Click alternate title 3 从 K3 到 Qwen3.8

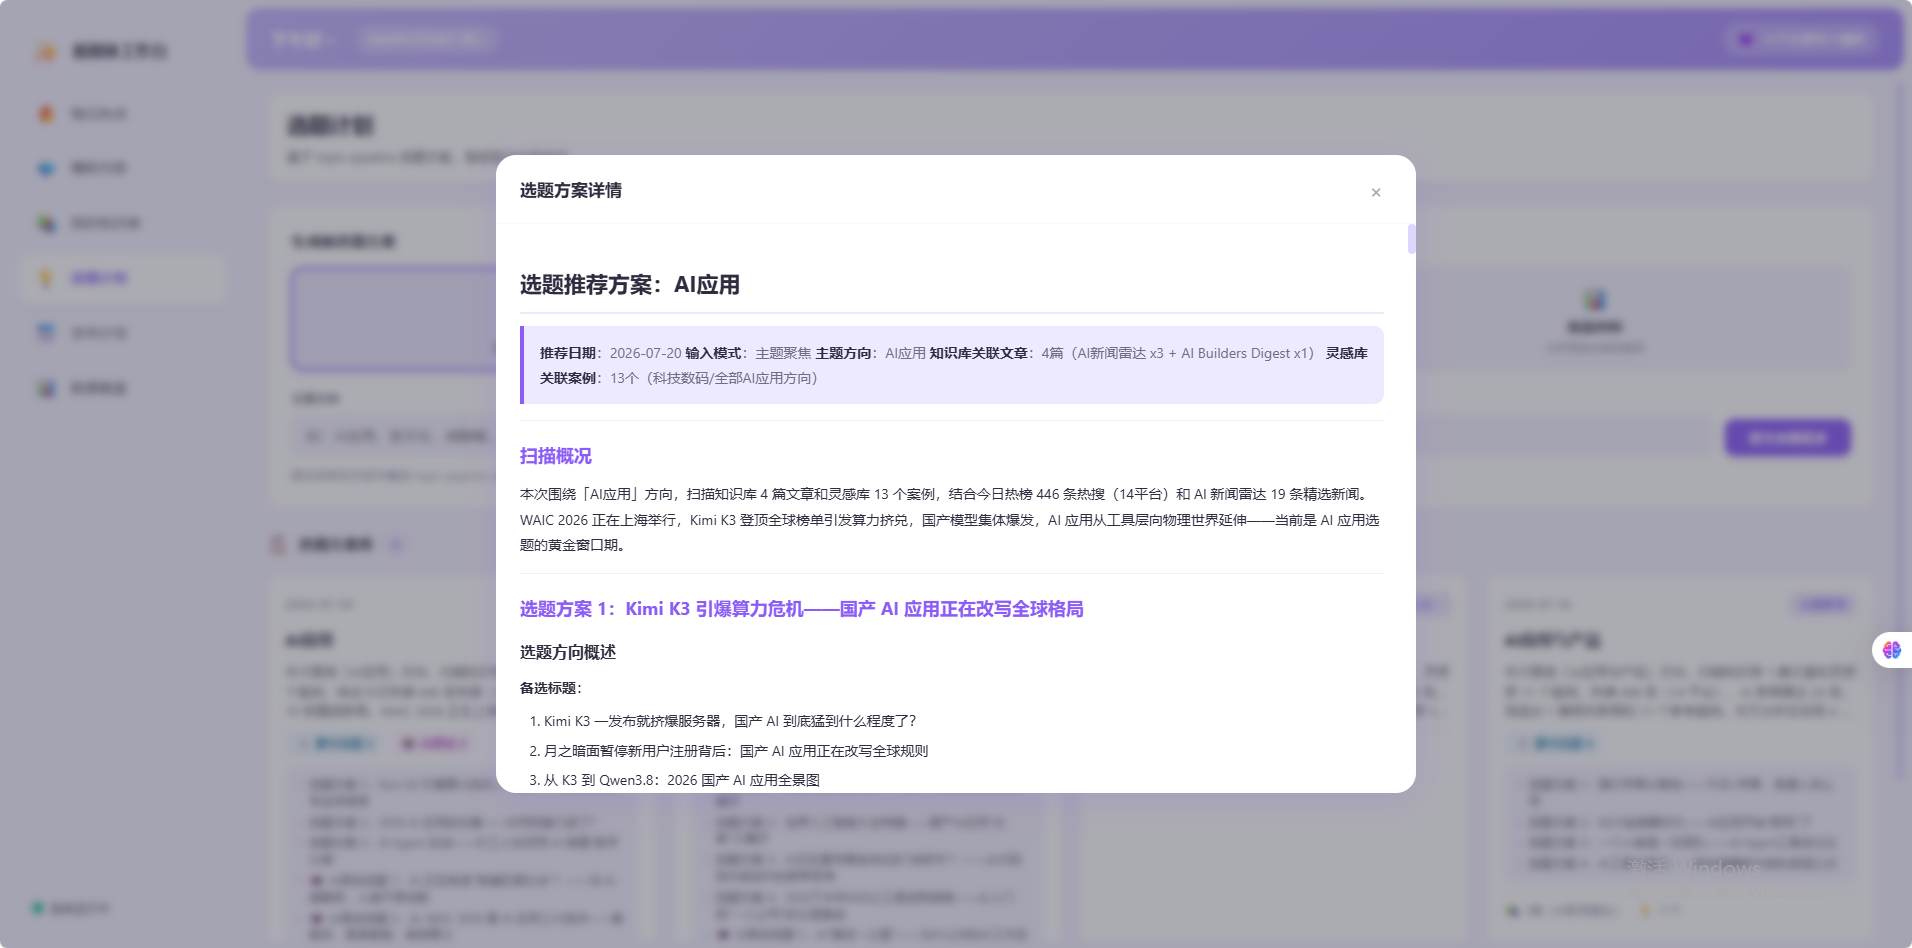pos(682,780)
